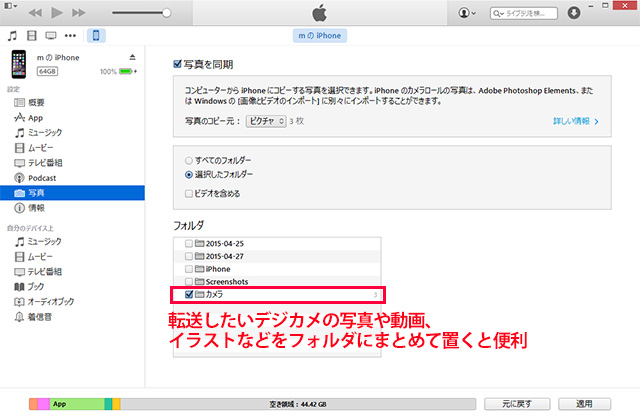This screenshot has width=640, height=420.
Task: Click the 'm の iPhone' tab button
Action: point(320,36)
